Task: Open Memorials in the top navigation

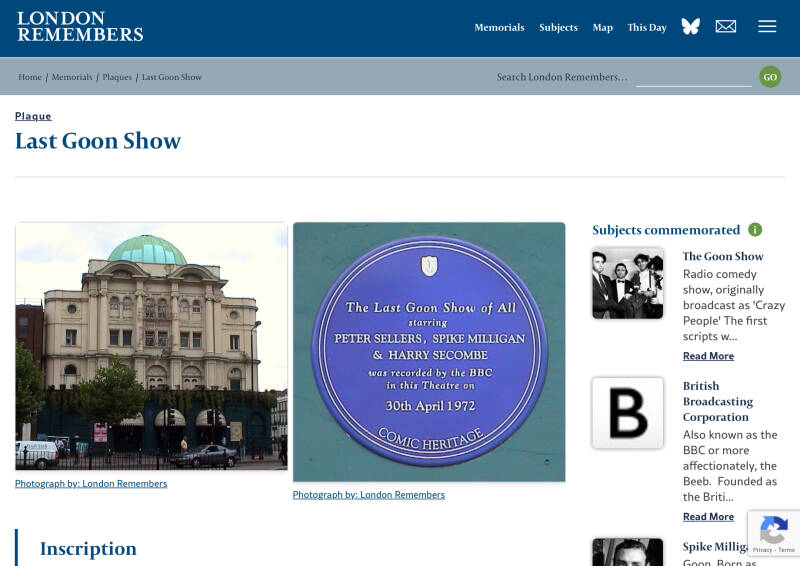Action: pyautogui.click(x=499, y=28)
